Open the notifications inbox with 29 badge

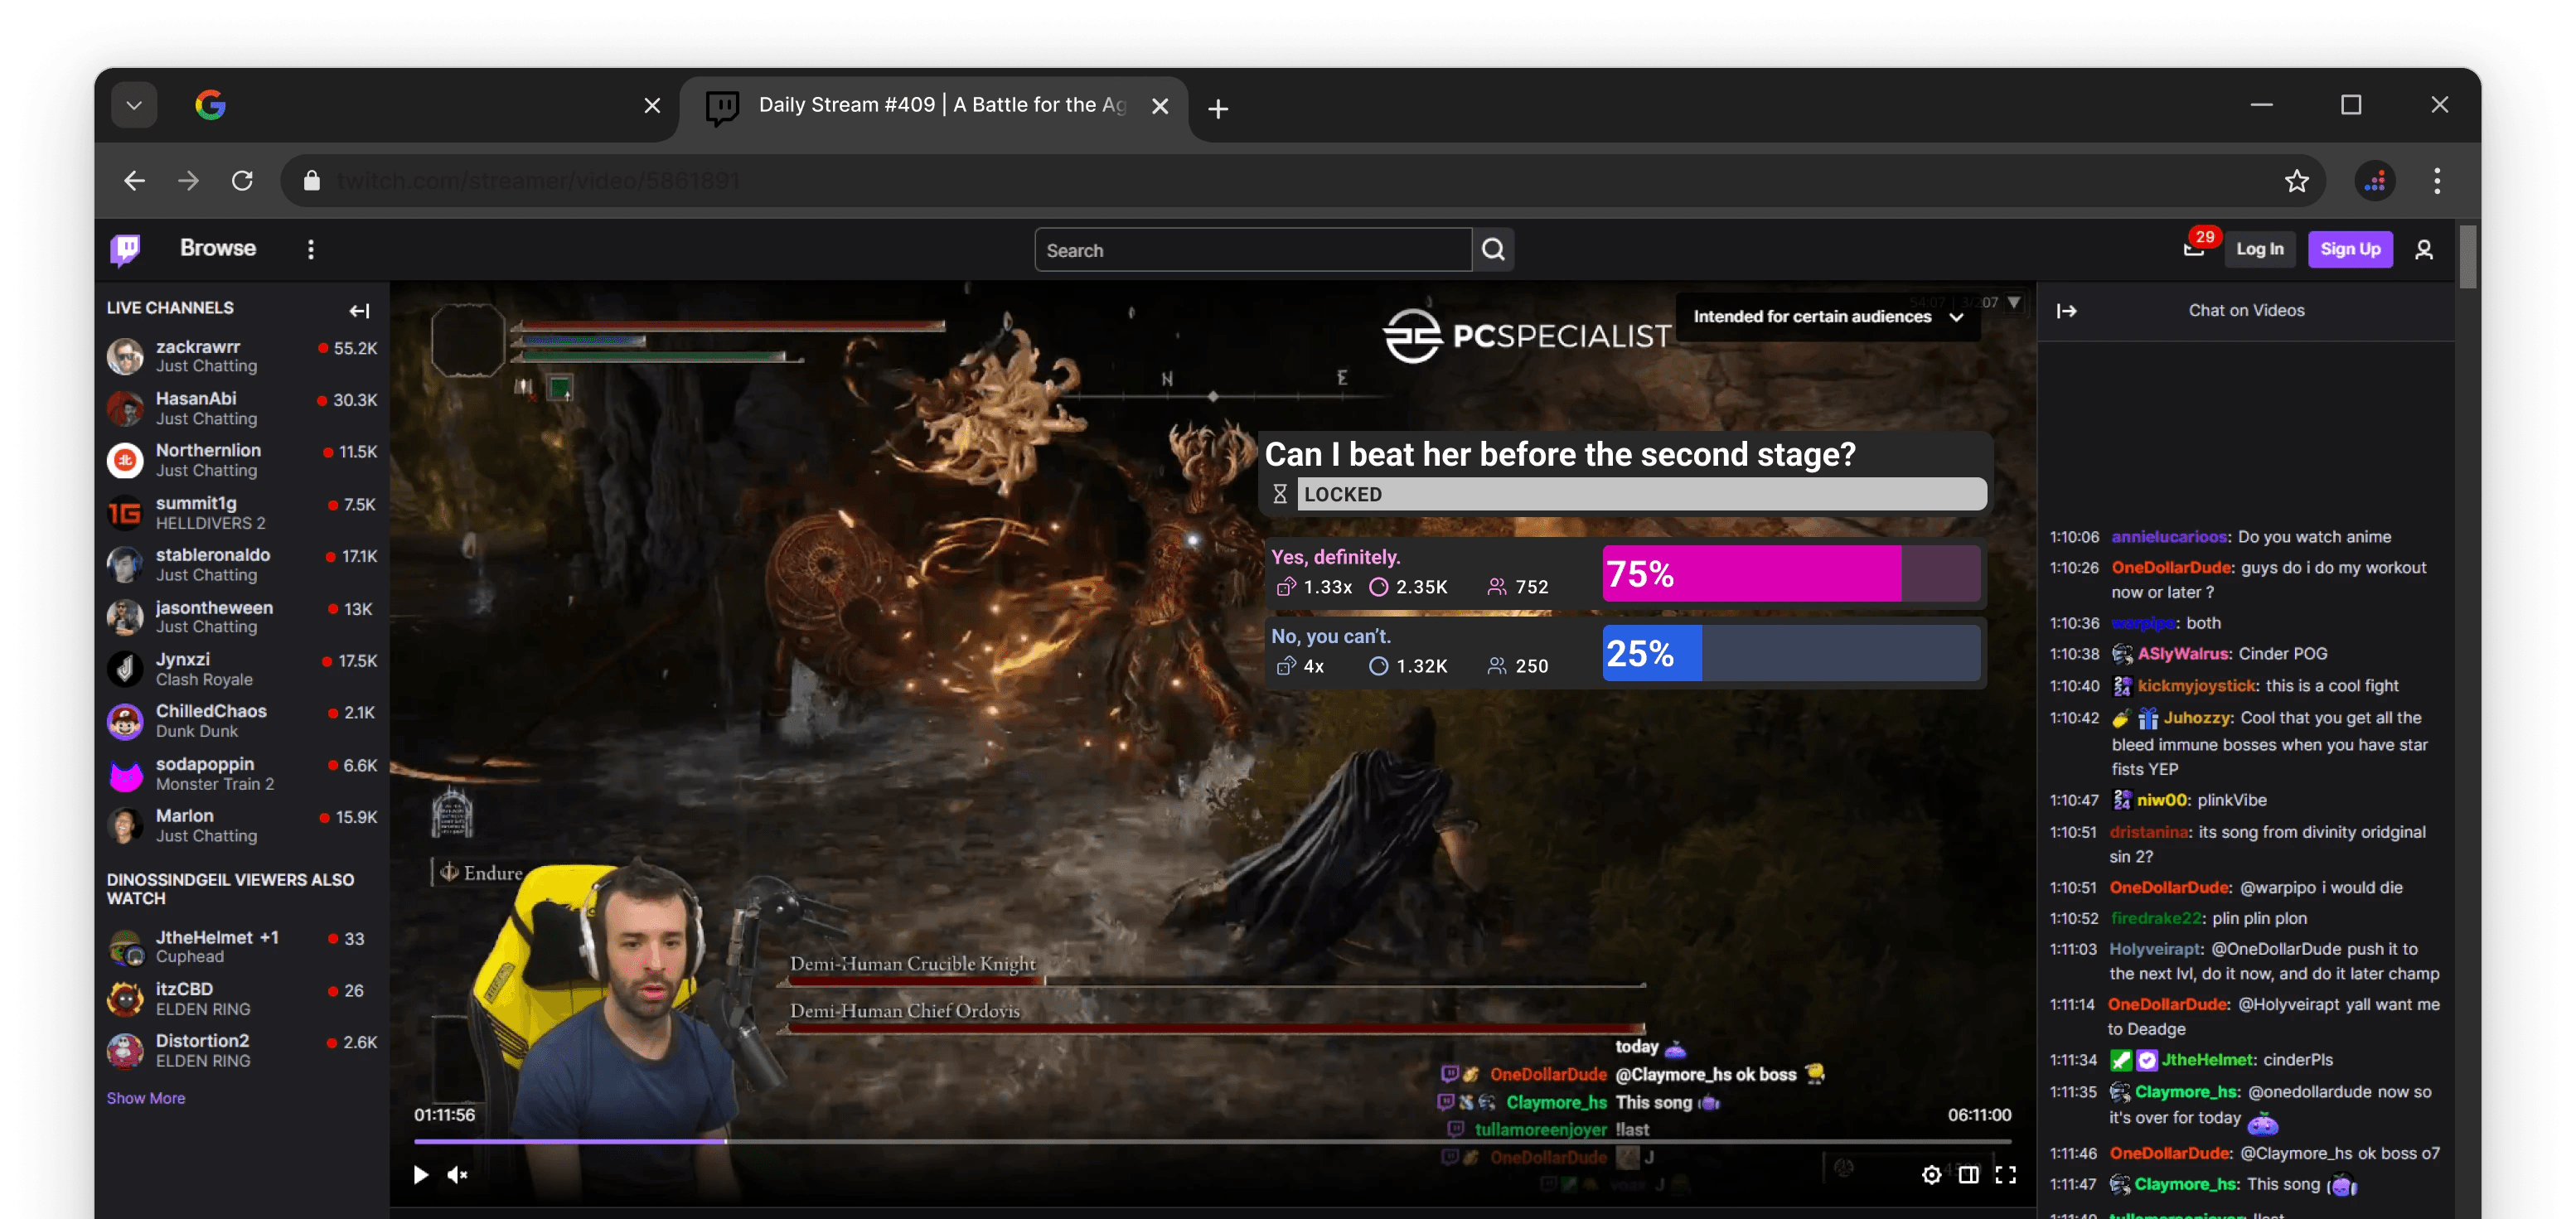2194,249
